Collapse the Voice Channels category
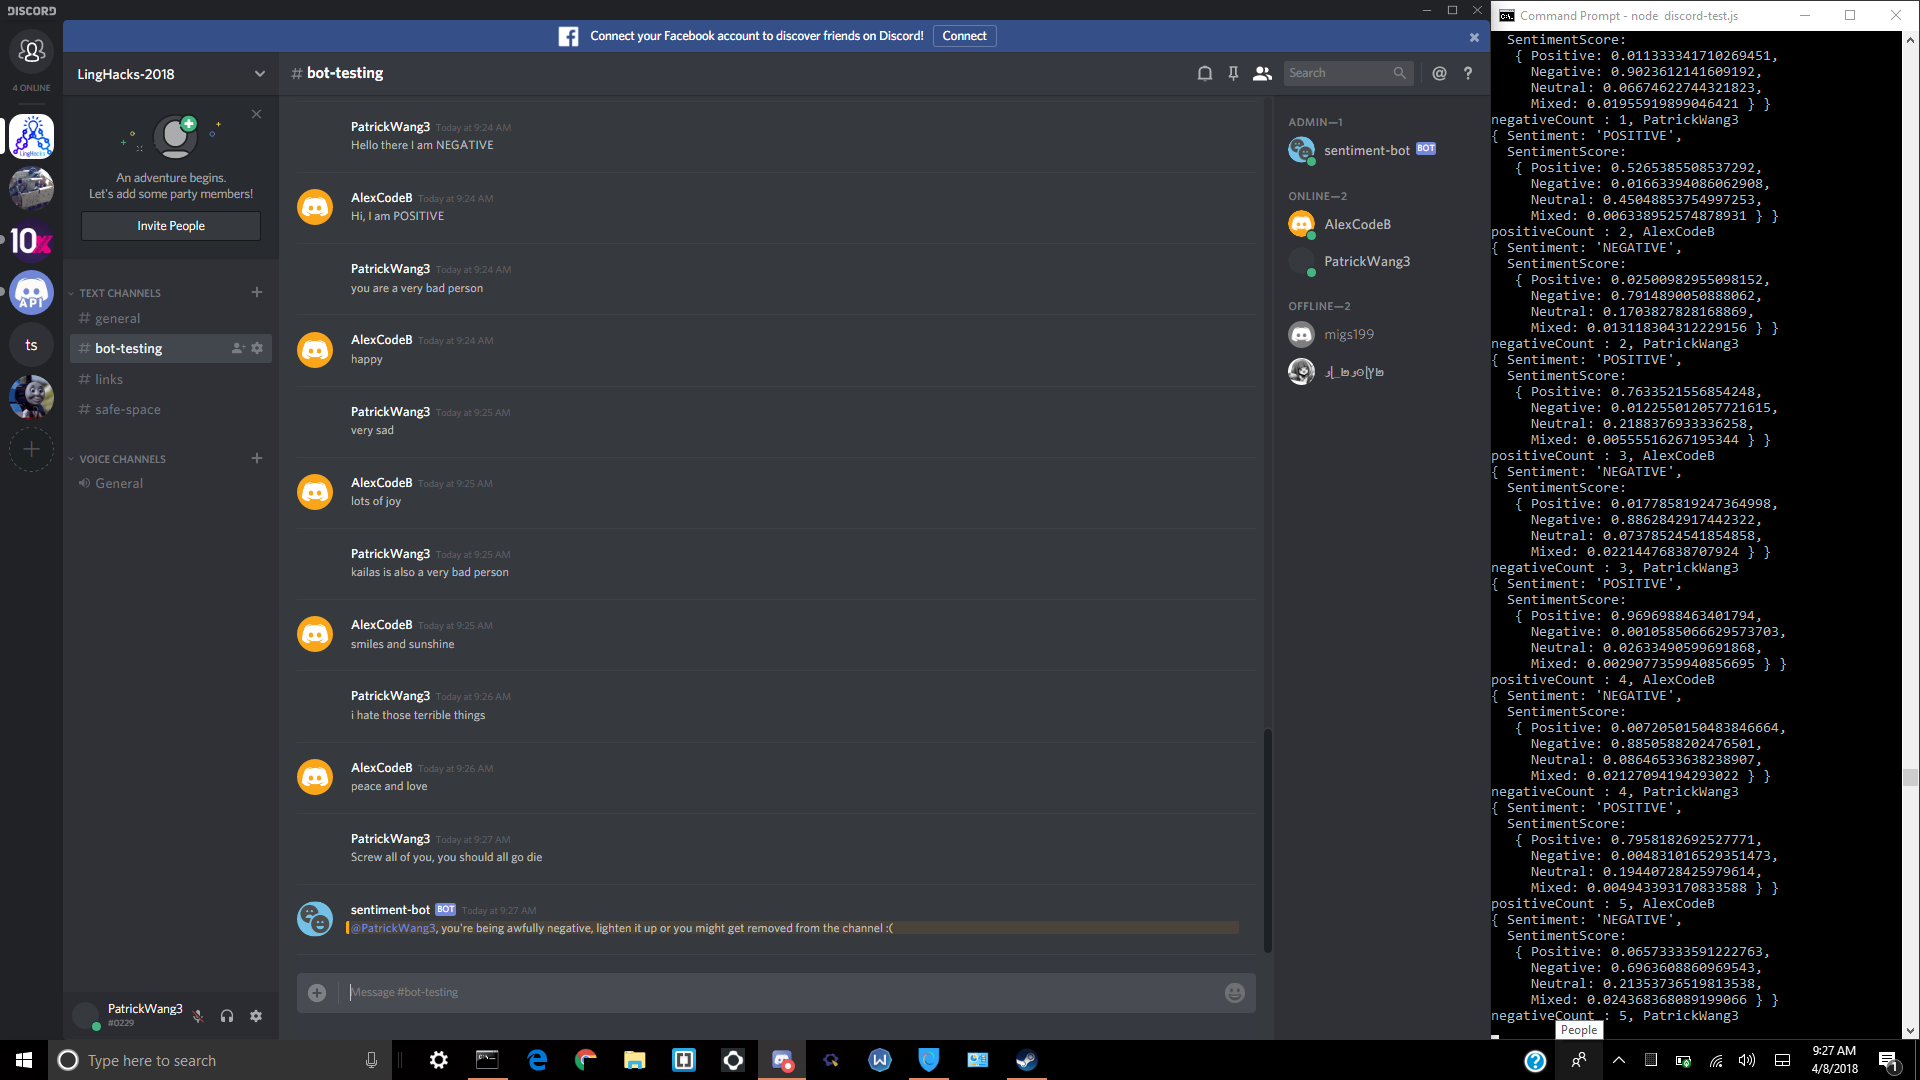The height and width of the screenshot is (1080, 1920). 122,459
